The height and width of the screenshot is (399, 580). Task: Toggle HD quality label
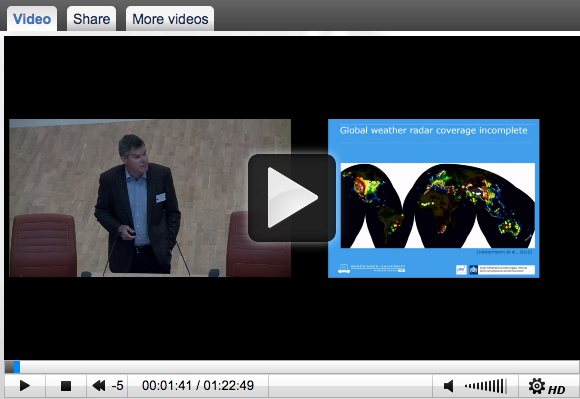pyautogui.click(x=556, y=389)
